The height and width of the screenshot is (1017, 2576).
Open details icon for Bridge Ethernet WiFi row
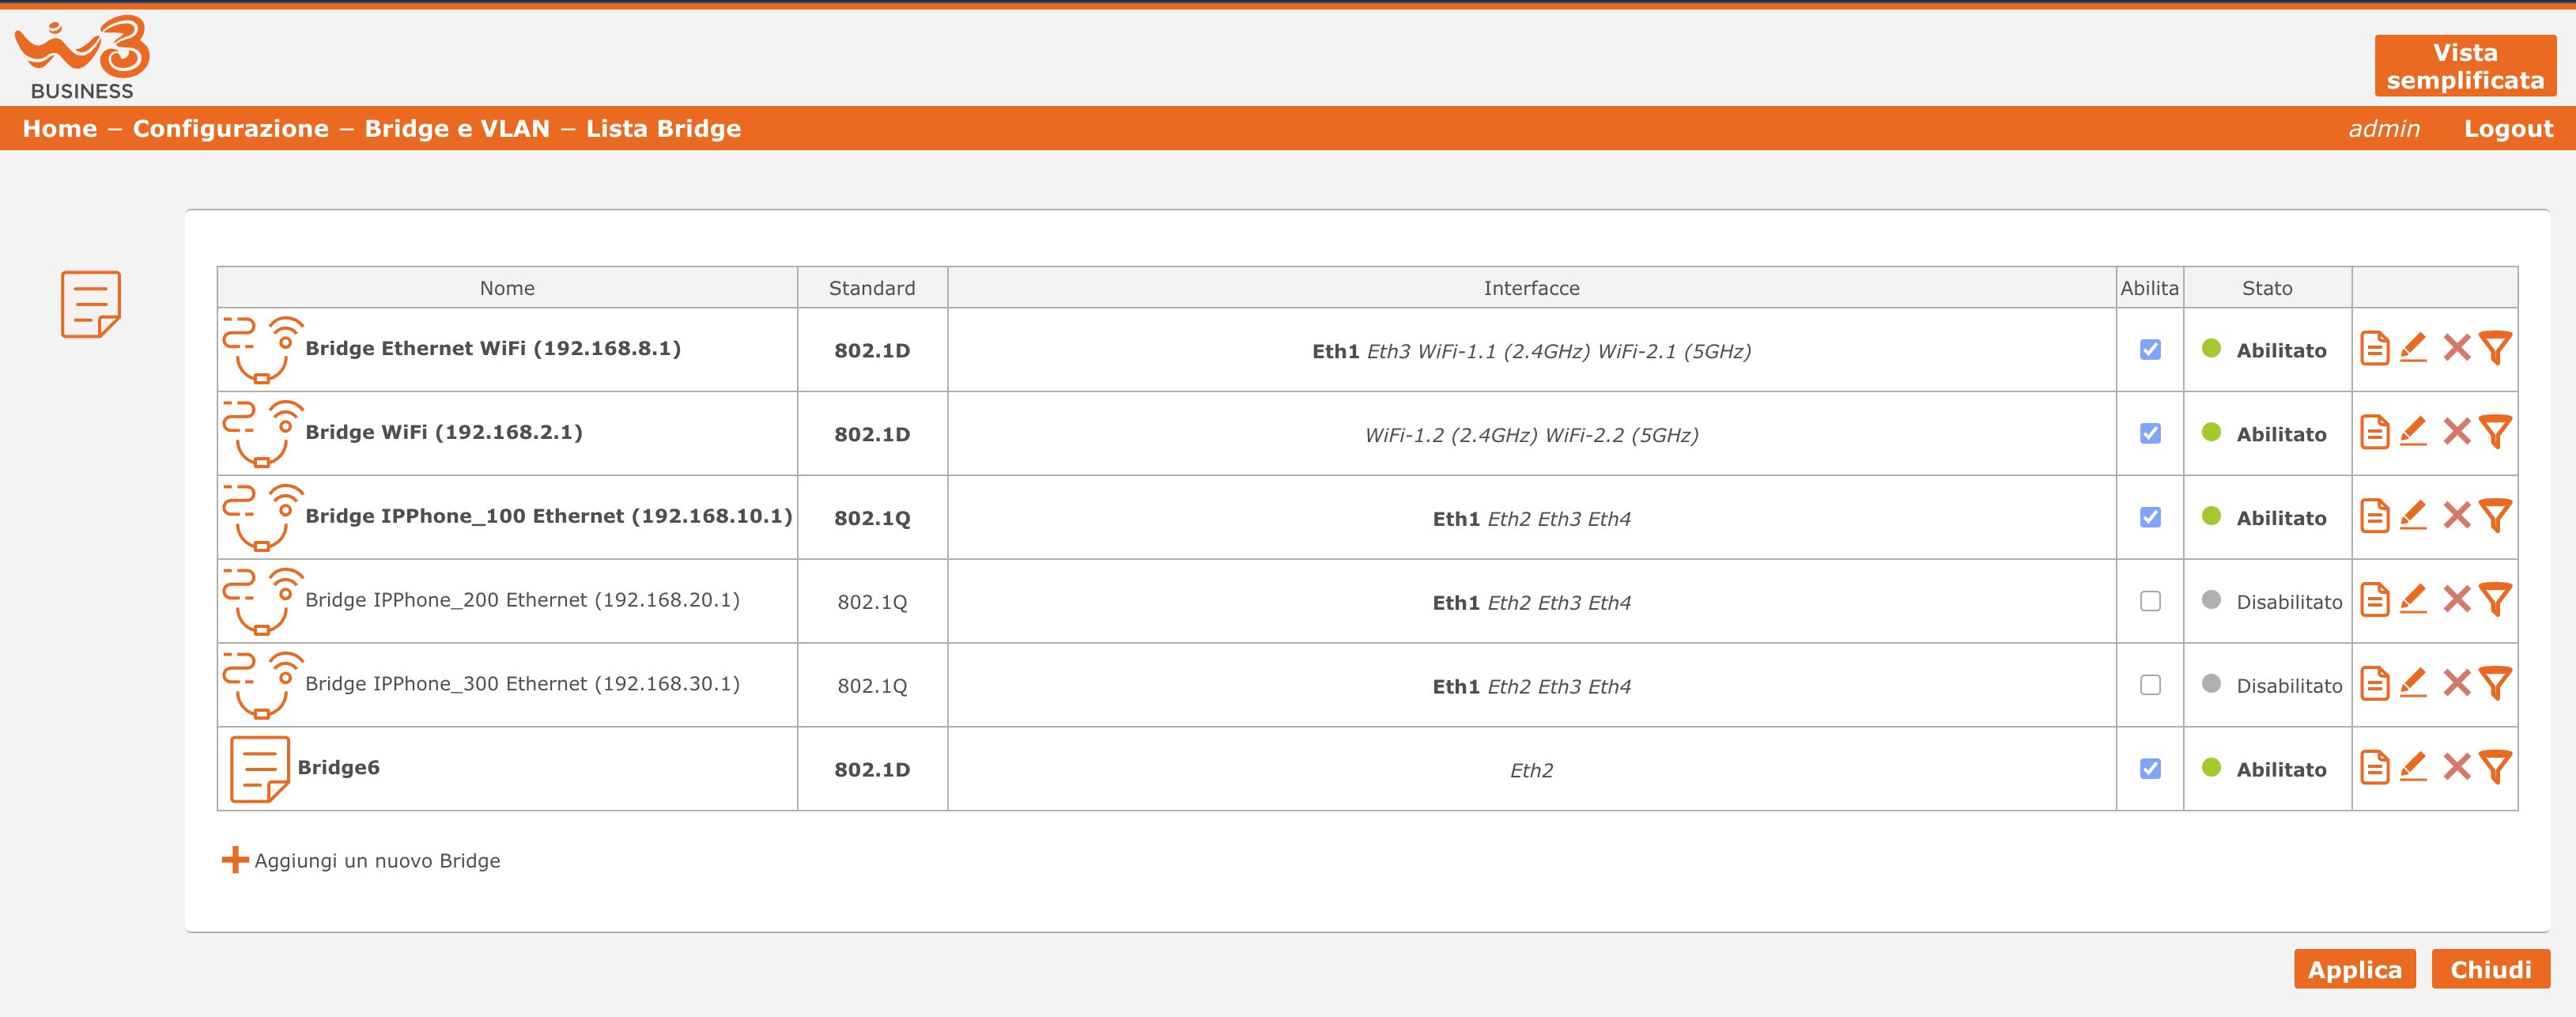[2374, 348]
